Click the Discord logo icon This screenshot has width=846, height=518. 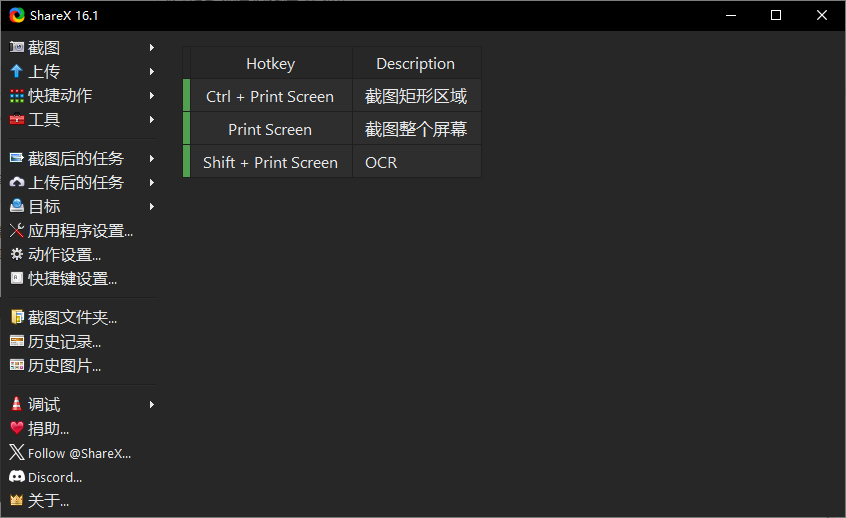click(16, 477)
